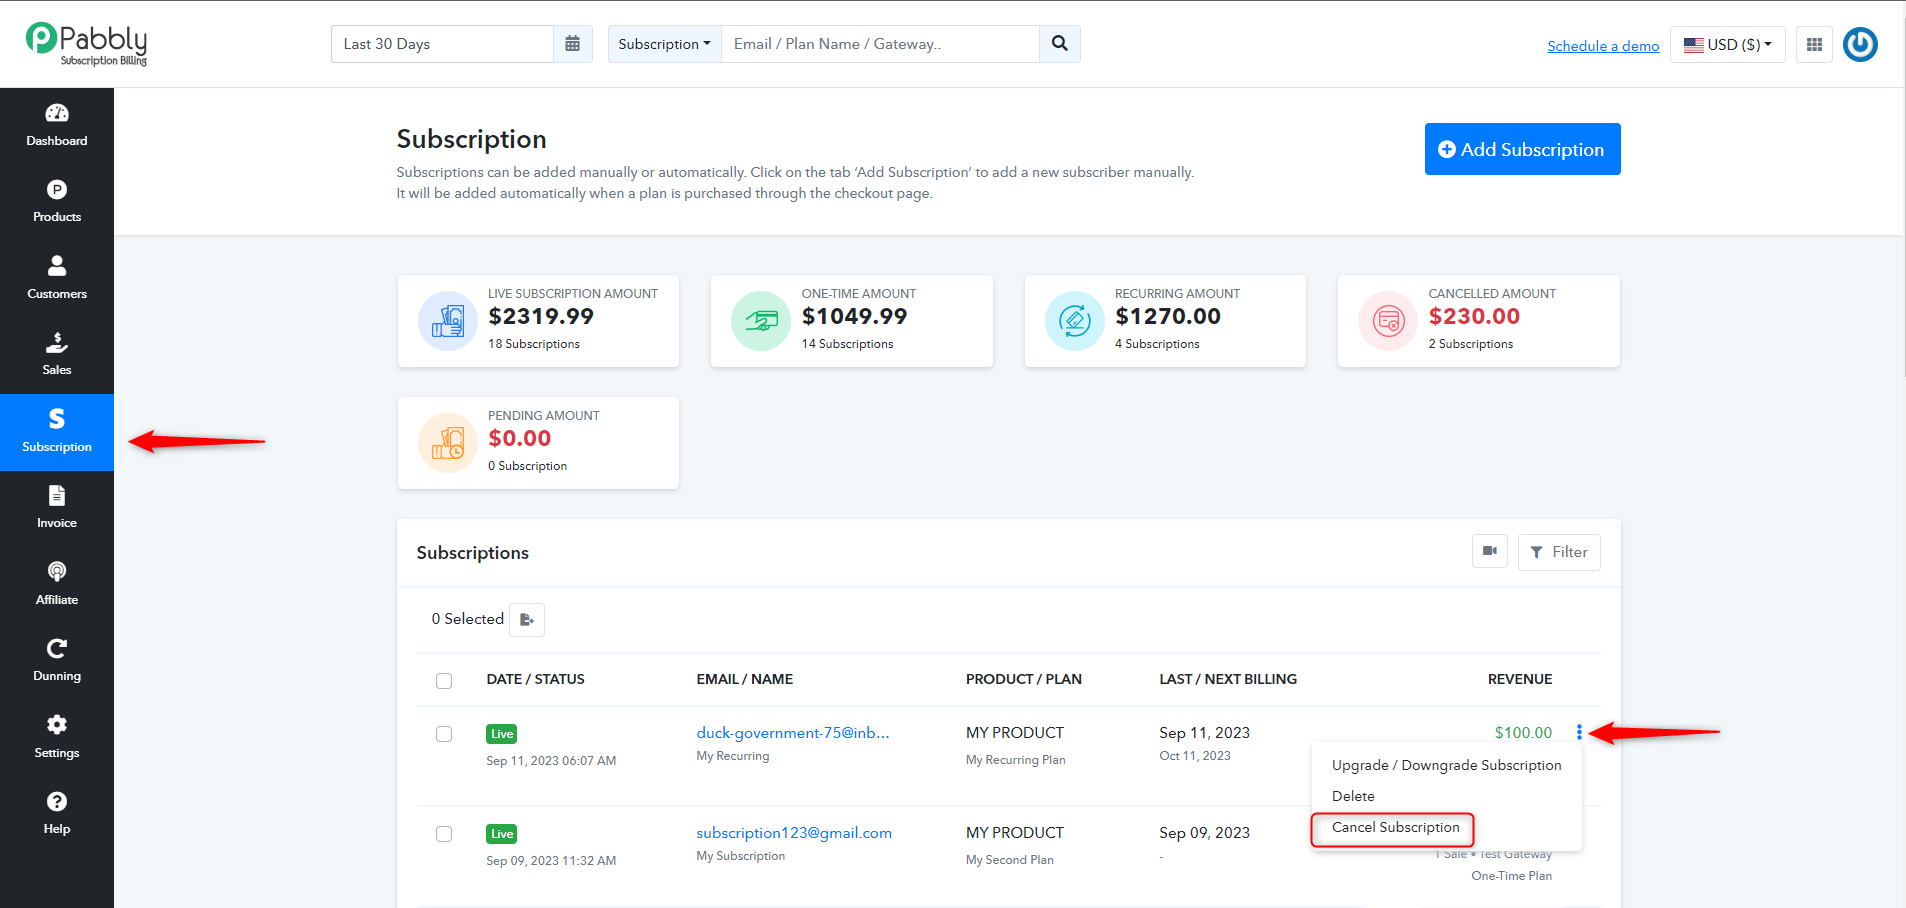Click the My Second Plan text
Viewport: 1906px width, 908px height.
tap(1009, 860)
